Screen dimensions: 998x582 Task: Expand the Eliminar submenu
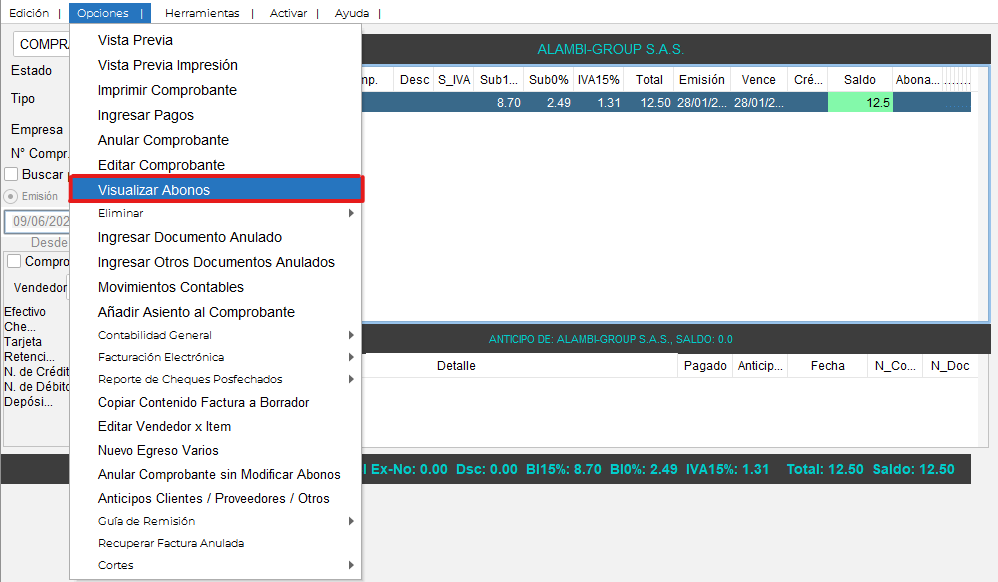click(215, 213)
